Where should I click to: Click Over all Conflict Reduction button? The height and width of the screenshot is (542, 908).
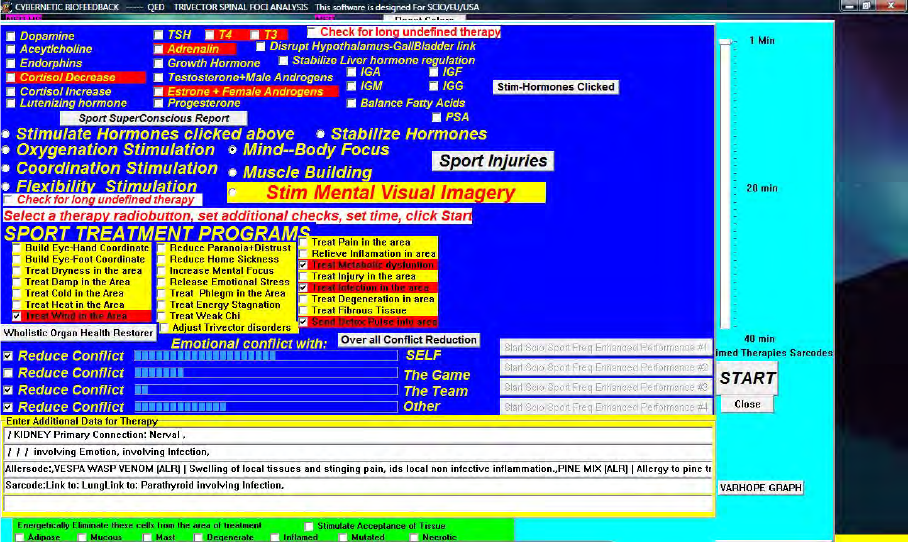tap(409, 340)
